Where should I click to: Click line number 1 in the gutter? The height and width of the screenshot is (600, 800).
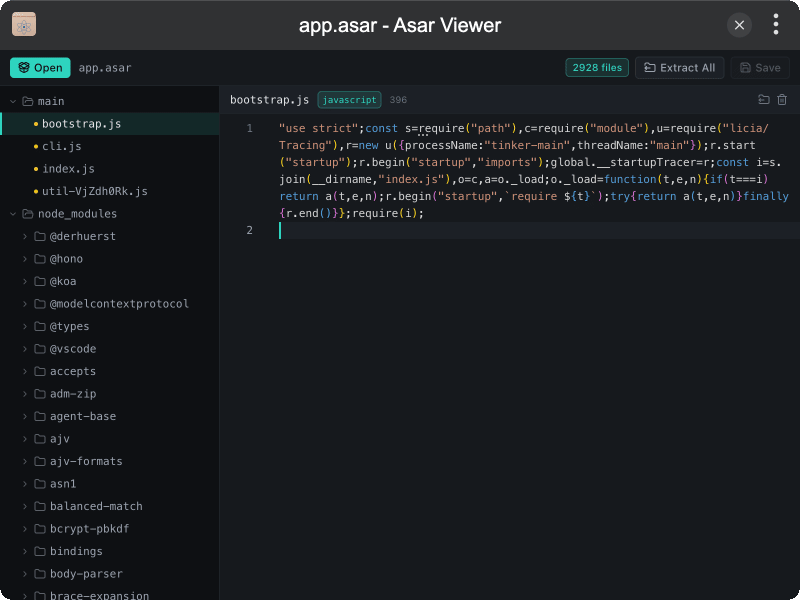coord(249,128)
